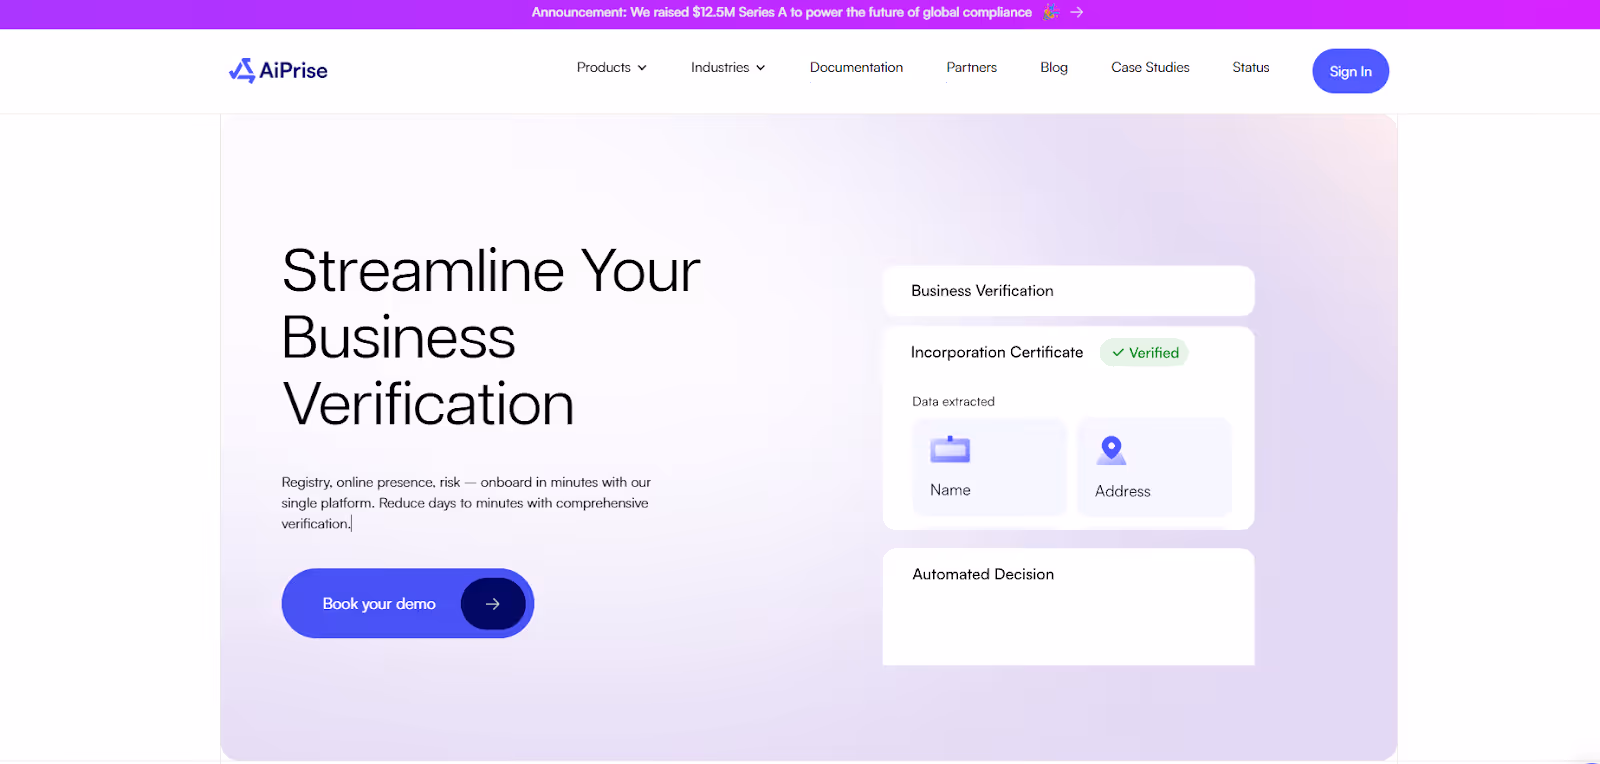Expand the Industries dropdown menu

(x=728, y=67)
